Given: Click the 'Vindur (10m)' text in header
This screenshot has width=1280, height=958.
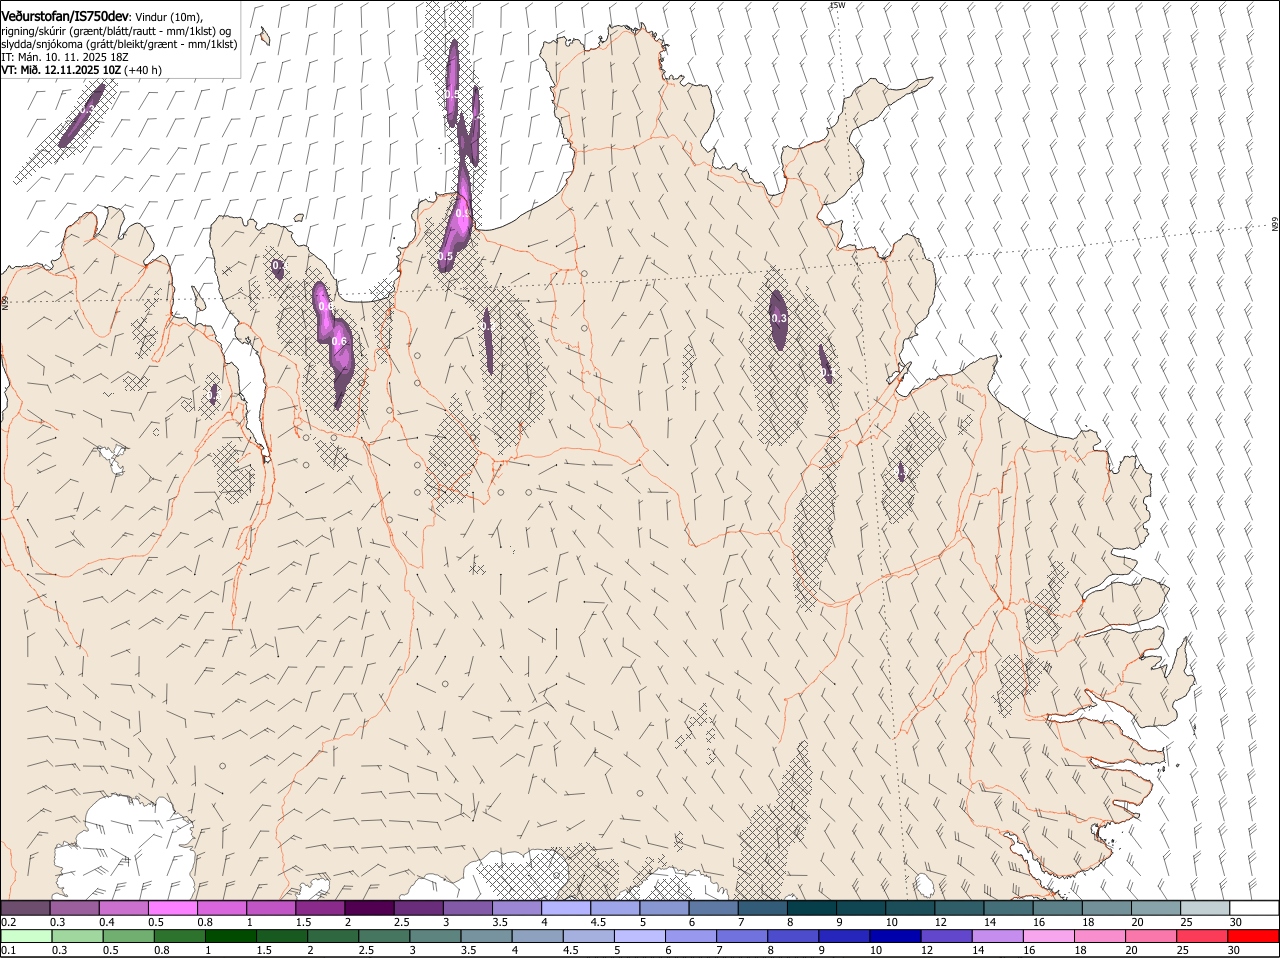Looking at the screenshot, I should pyautogui.click(x=168, y=17).
